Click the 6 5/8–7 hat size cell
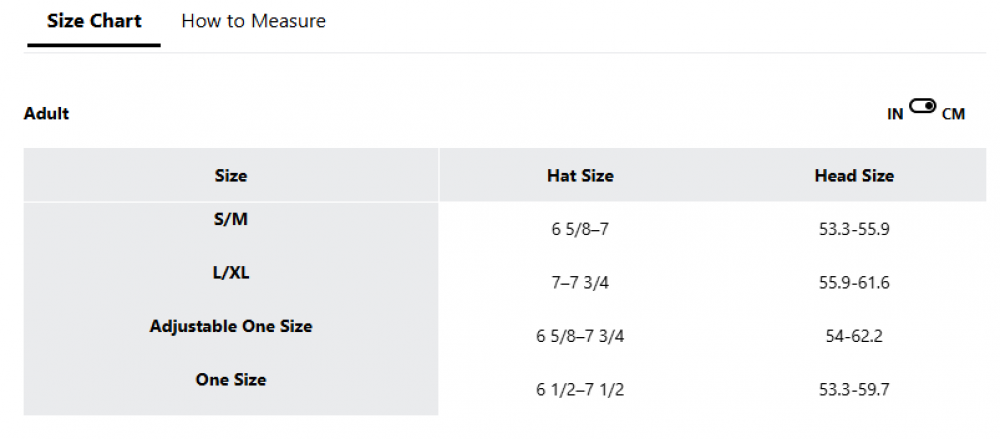 [580, 229]
